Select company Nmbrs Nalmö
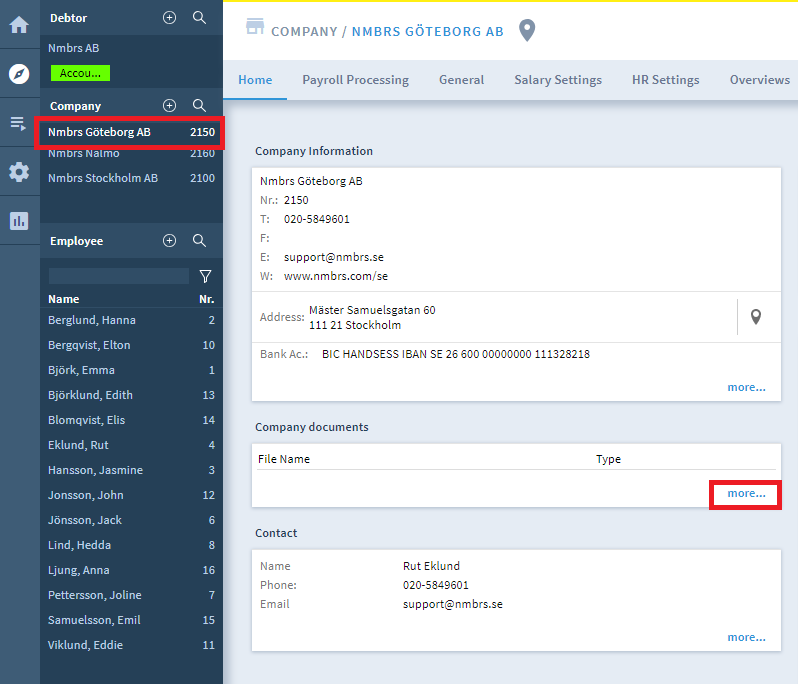 (x=131, y=153)
